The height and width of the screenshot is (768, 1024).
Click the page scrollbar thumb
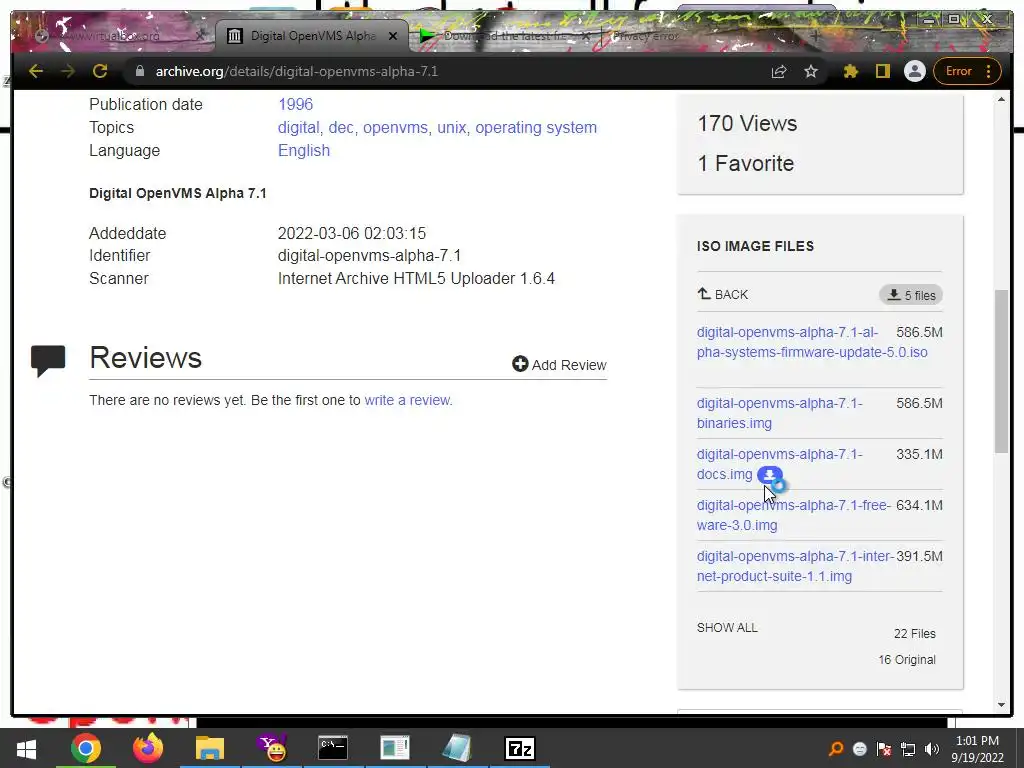point(1001,371)
